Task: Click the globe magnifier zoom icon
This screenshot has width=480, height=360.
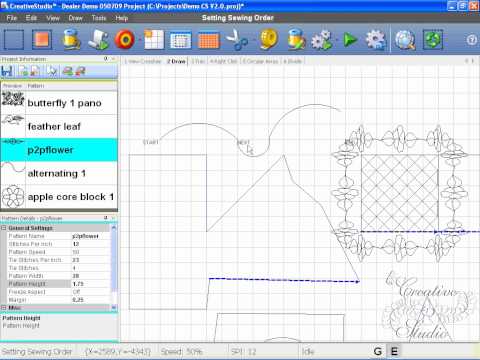Action: (x=405, y=40)
